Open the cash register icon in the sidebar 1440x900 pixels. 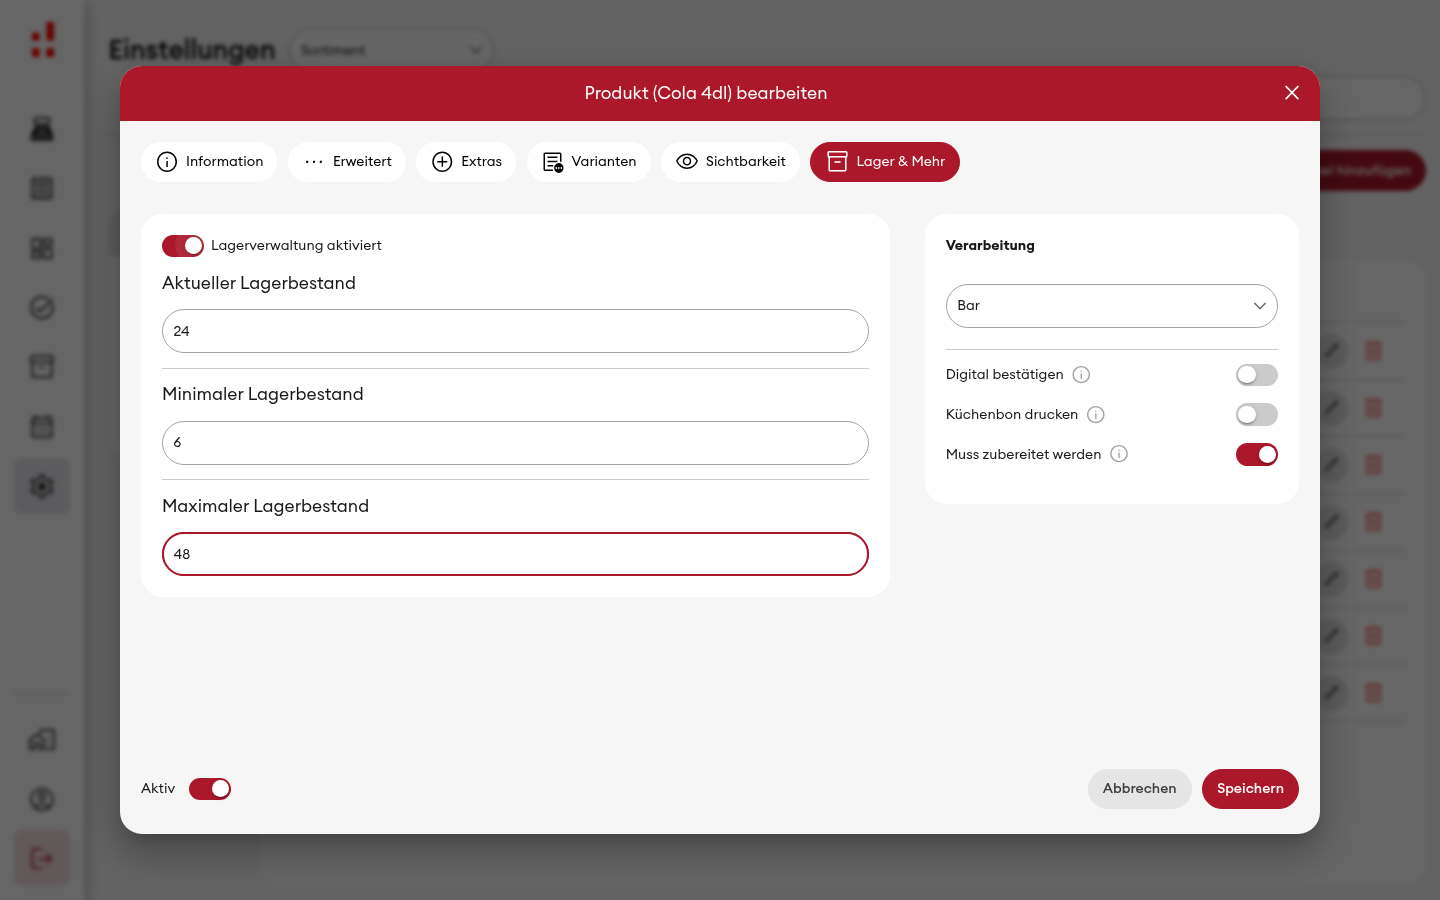[x=42, y=129]
